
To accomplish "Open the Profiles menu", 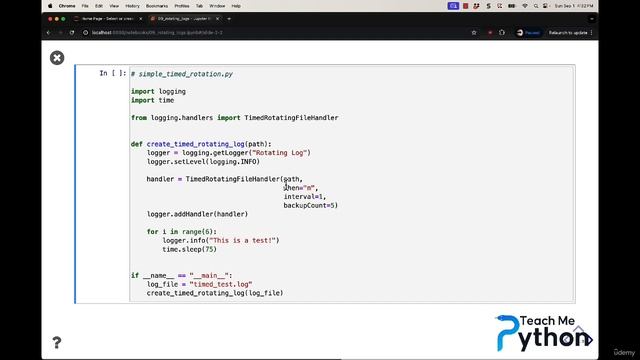I will (x=182, y=6).
